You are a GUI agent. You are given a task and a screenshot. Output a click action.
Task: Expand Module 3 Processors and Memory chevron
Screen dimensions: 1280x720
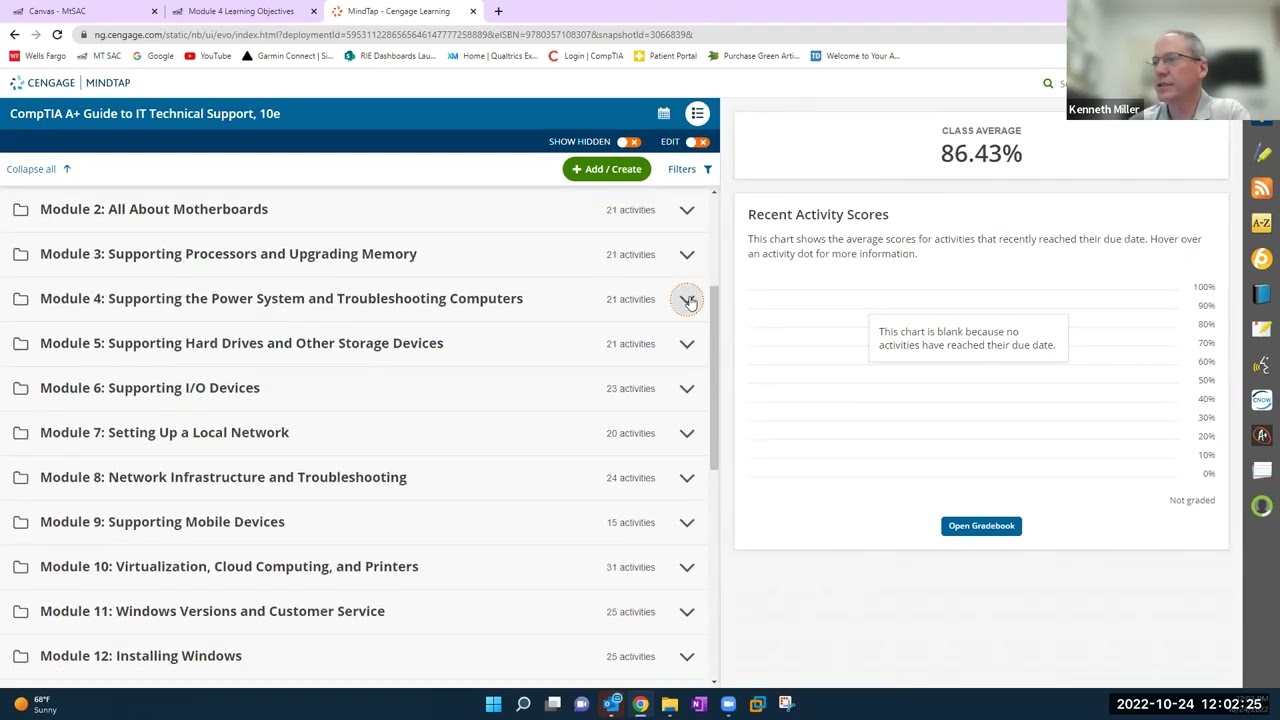pos(687,255)
